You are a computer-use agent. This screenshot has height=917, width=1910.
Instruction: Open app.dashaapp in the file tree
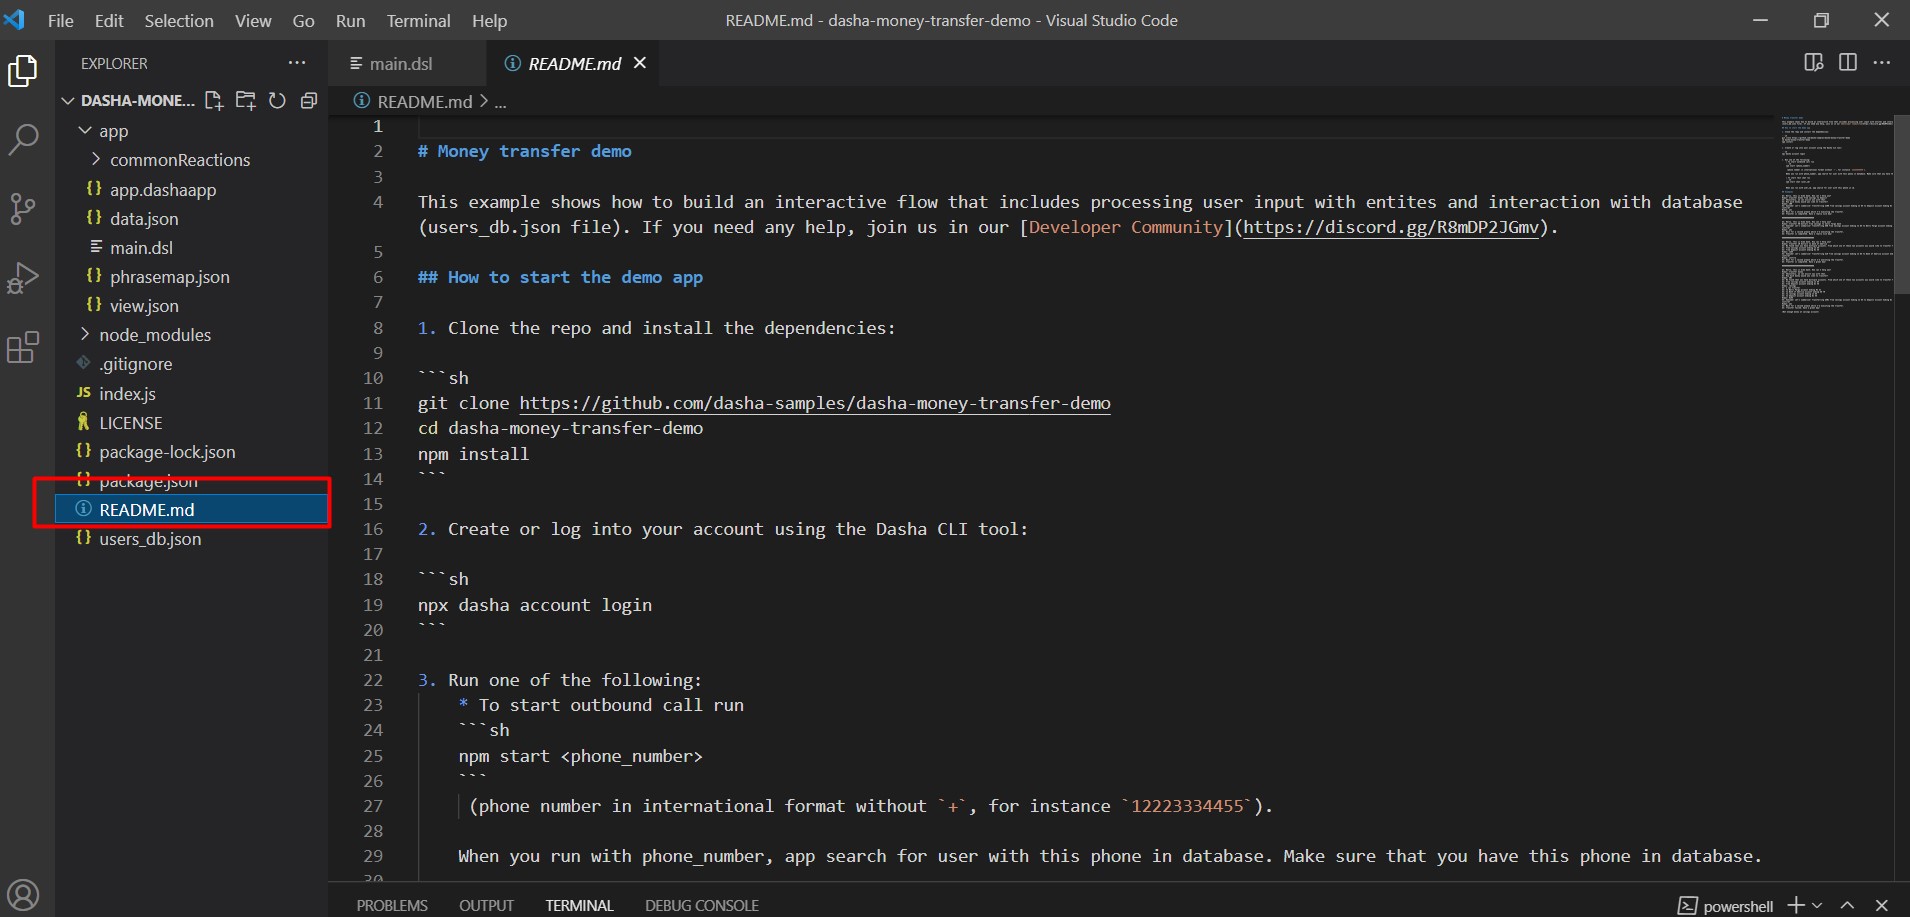tap(191, 190)
